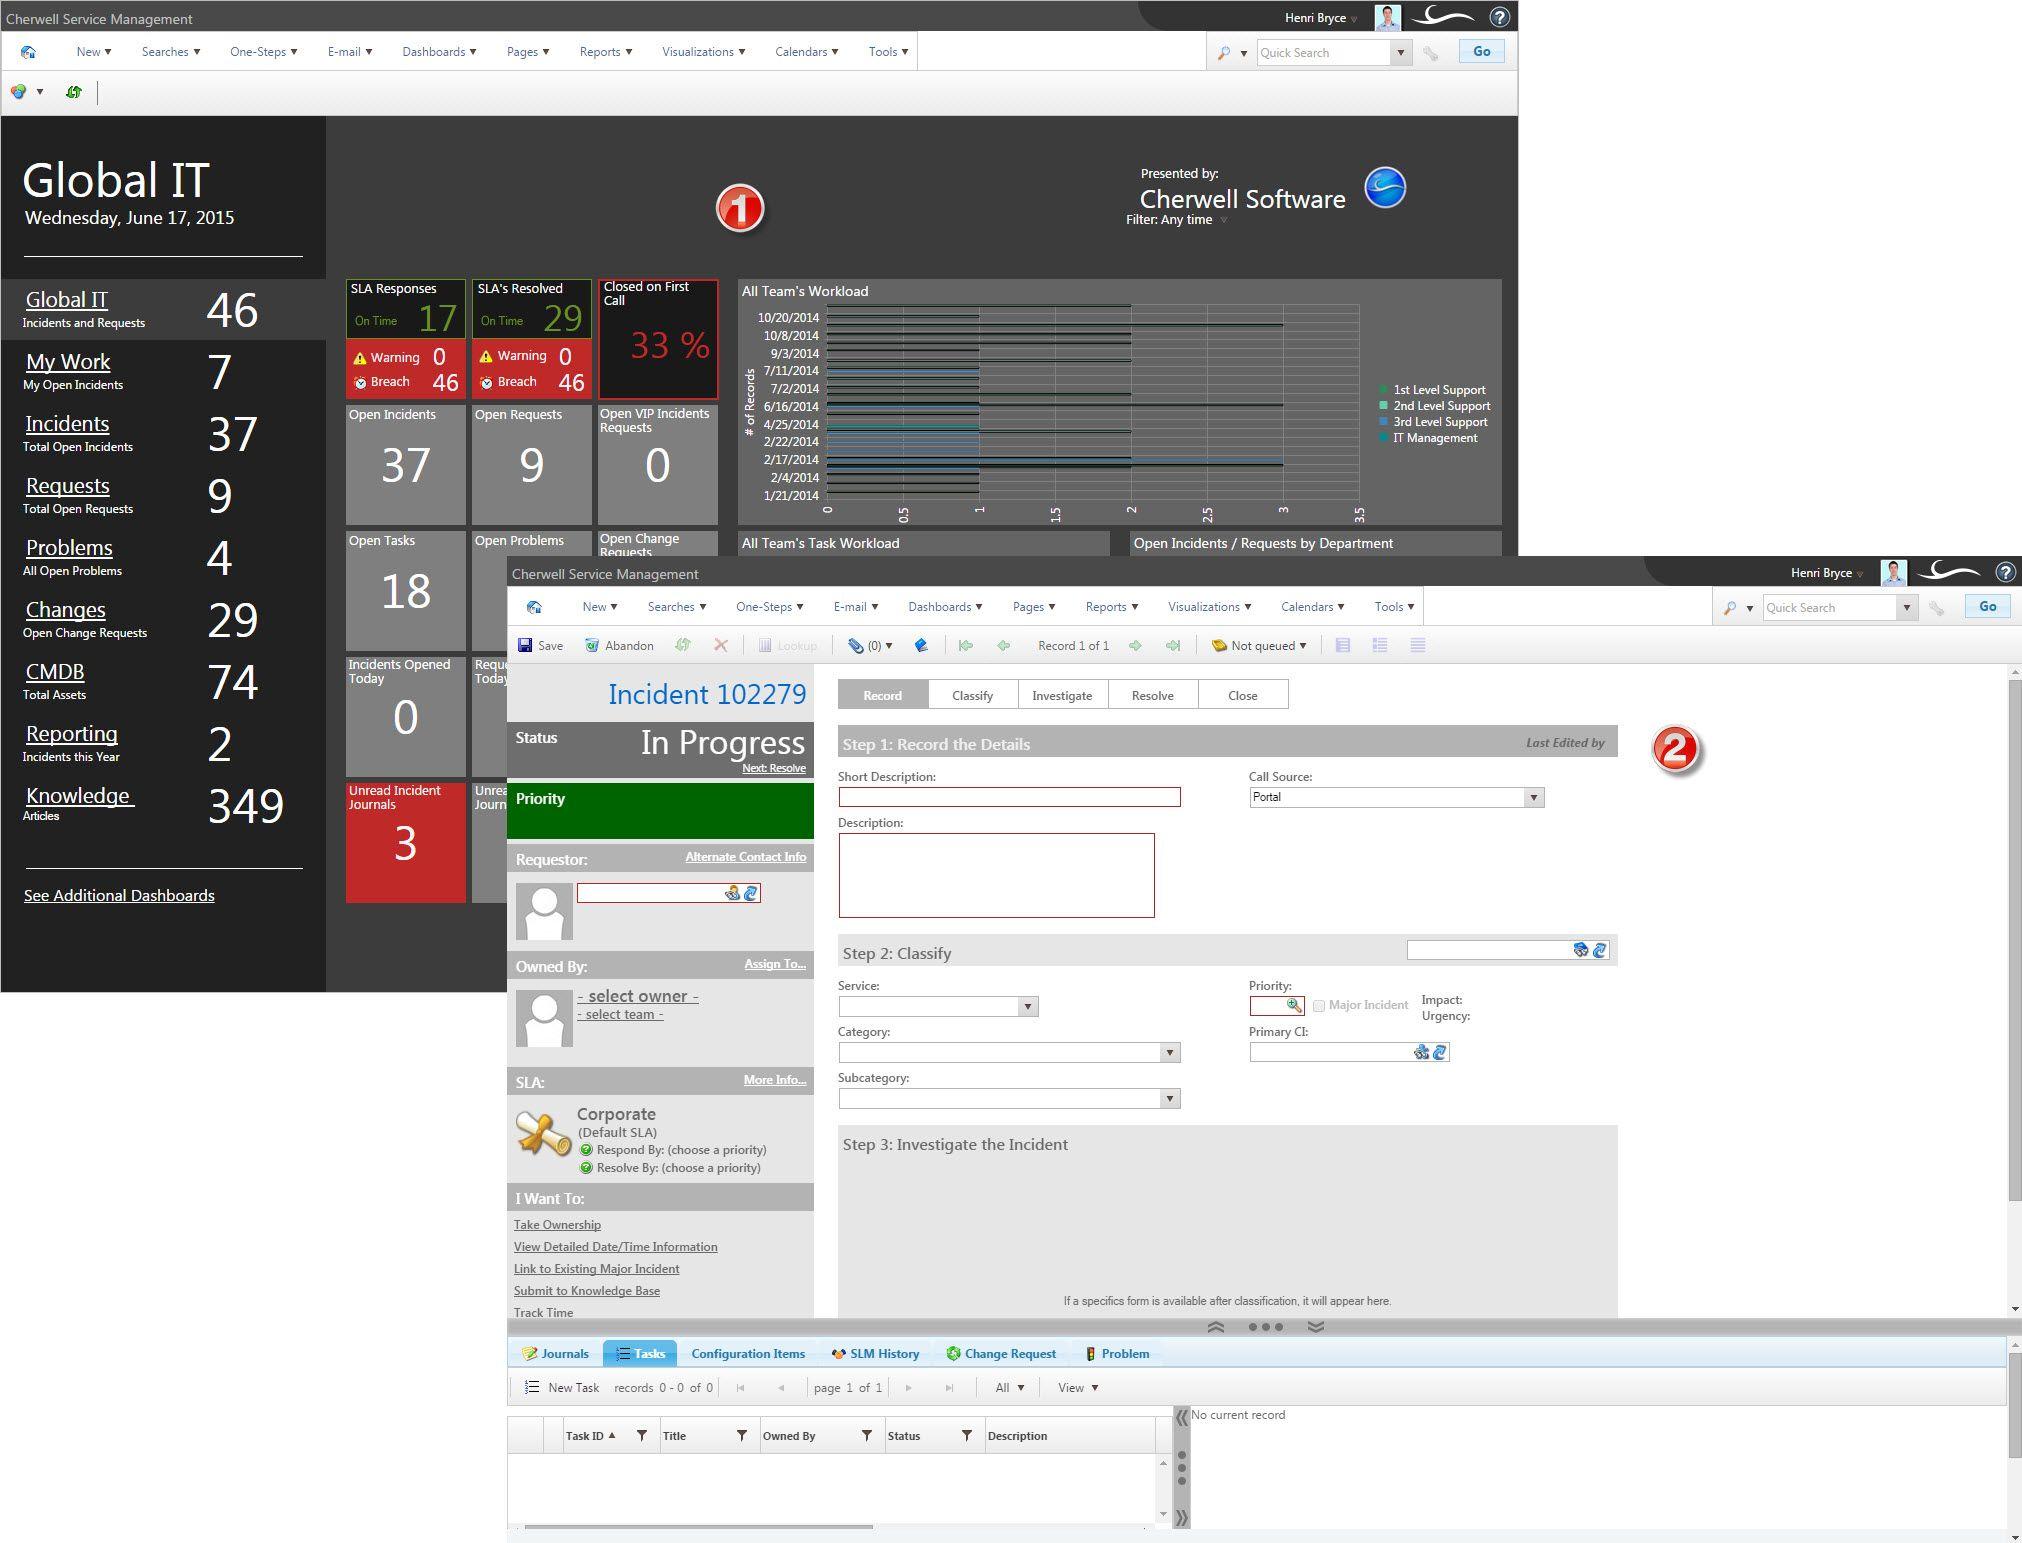Click the Priority magnifier lookup icon
The height and width of the screenshot is (1543, 2022).
(x=1294, y=1006)
